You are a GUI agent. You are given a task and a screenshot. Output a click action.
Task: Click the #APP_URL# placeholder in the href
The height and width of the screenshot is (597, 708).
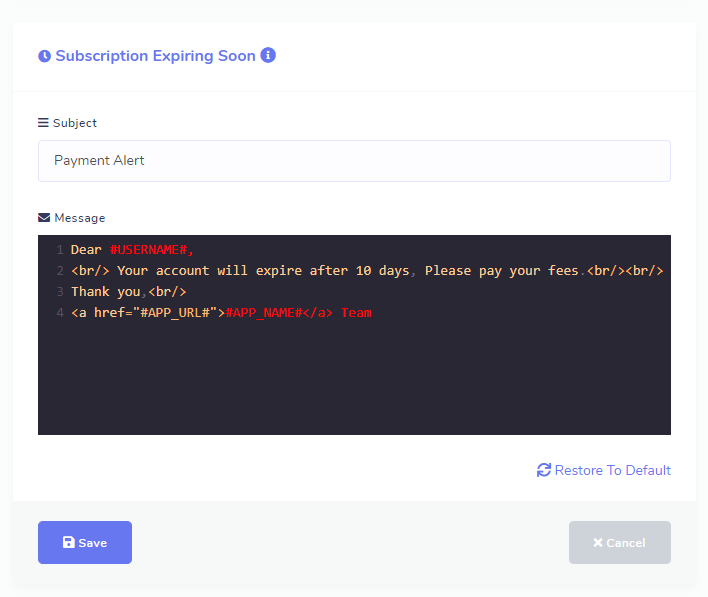tap(175, 313)
